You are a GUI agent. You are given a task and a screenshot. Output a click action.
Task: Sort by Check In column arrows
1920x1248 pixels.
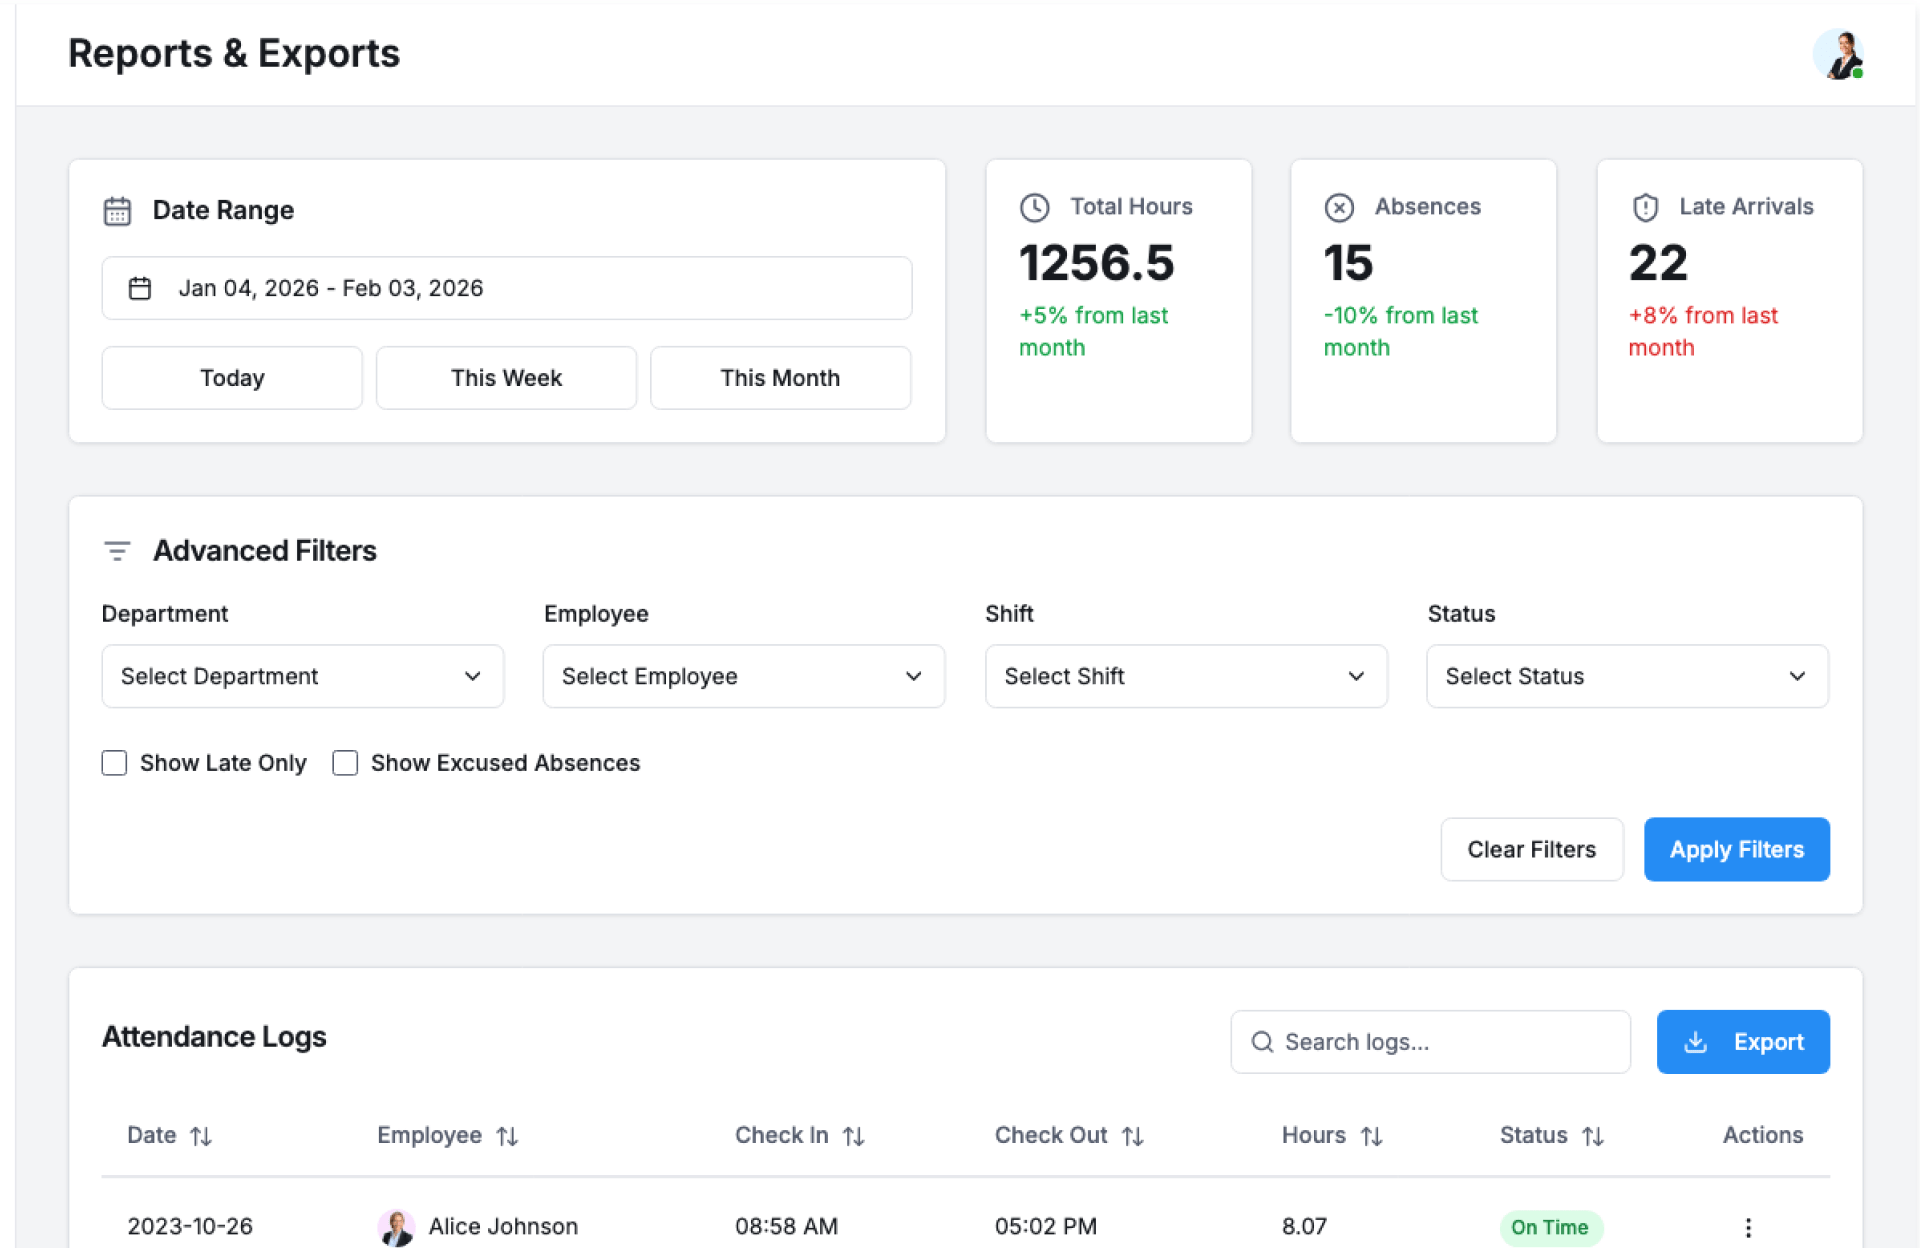[x=853, y=1136]
